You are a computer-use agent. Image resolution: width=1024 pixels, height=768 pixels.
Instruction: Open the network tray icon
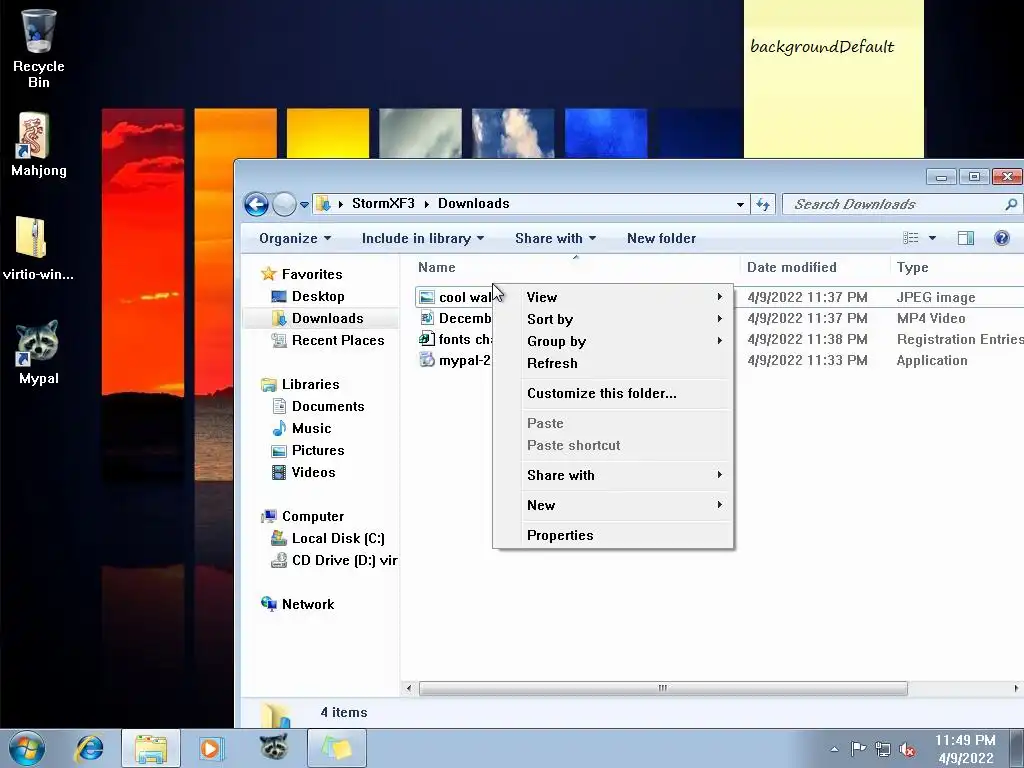882,749
